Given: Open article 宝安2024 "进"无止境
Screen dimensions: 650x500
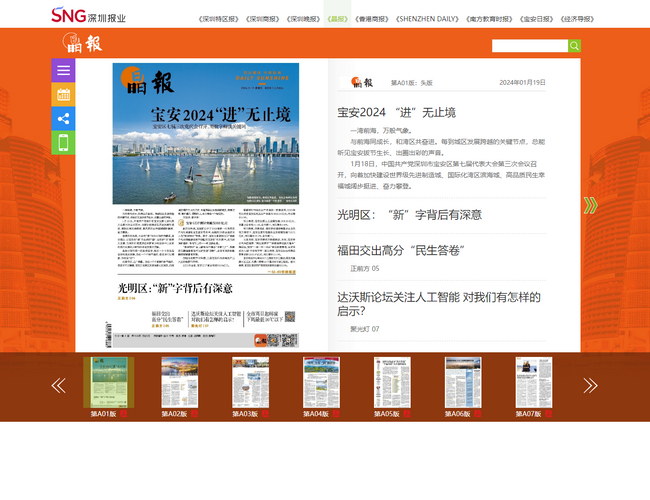Looking at the screenshot, I should click(396, 112).
